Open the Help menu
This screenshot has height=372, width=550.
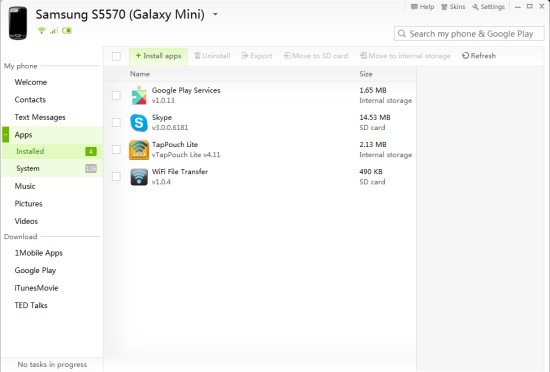click(422, 7)
